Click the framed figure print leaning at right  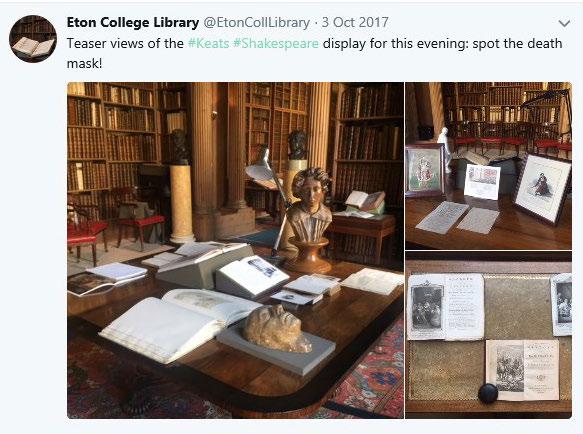coord(542,188)
